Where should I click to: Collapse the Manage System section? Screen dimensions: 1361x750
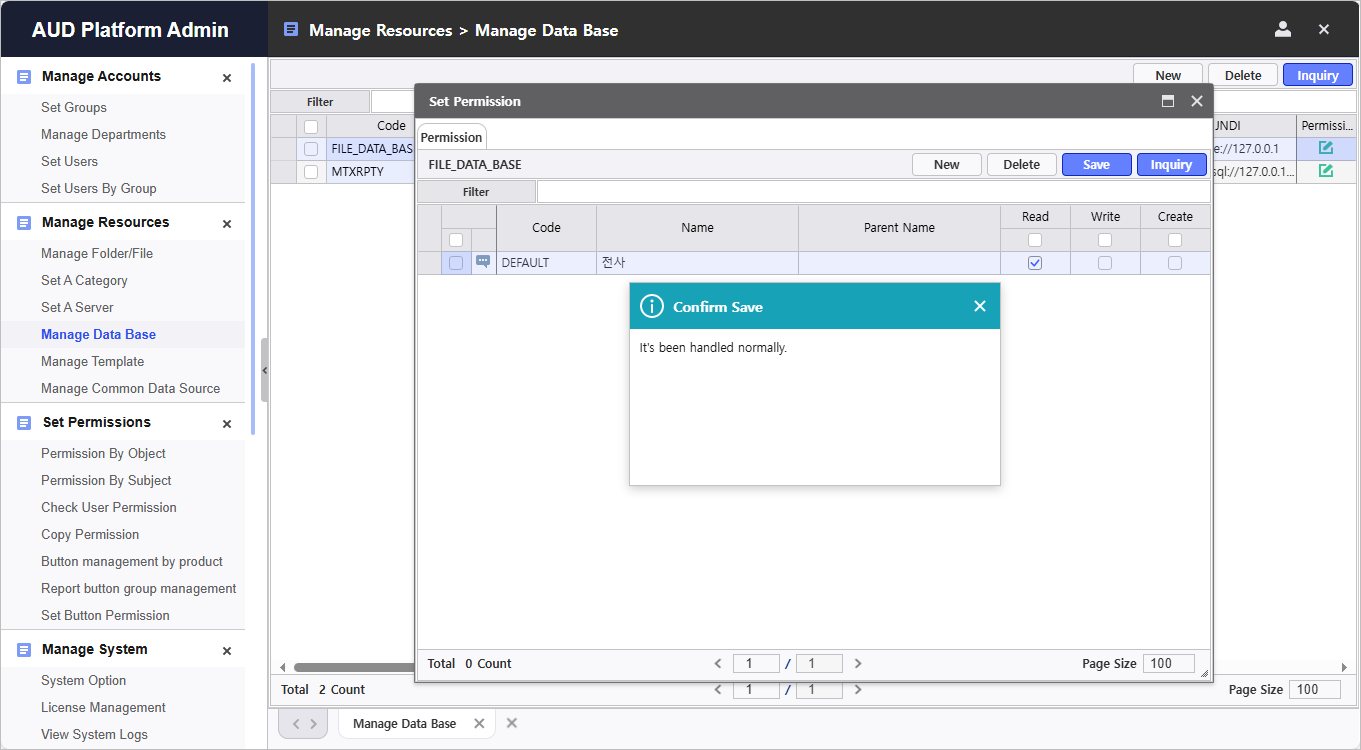(x=227, y=651)
